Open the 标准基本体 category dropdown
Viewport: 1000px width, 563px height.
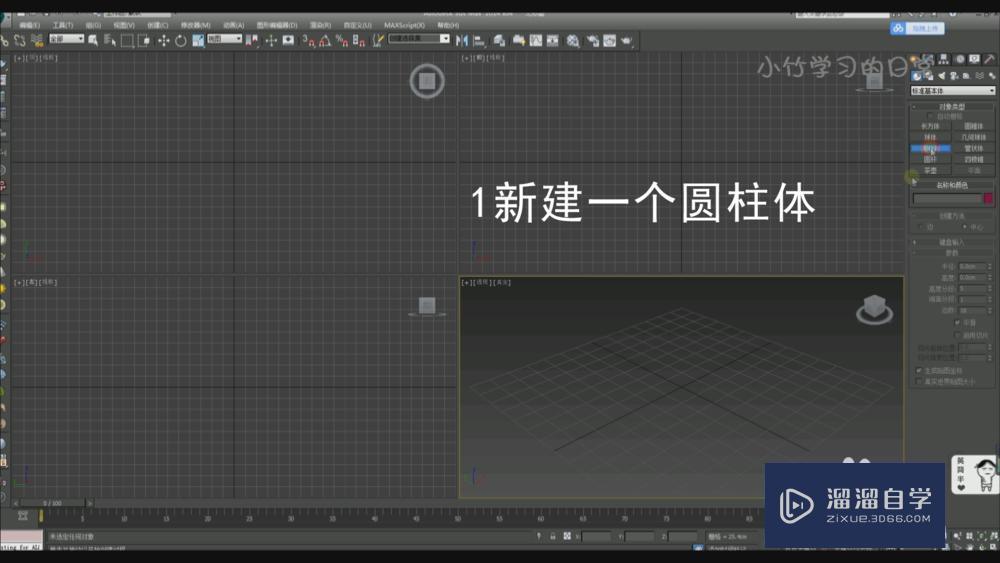click(952, 91)
